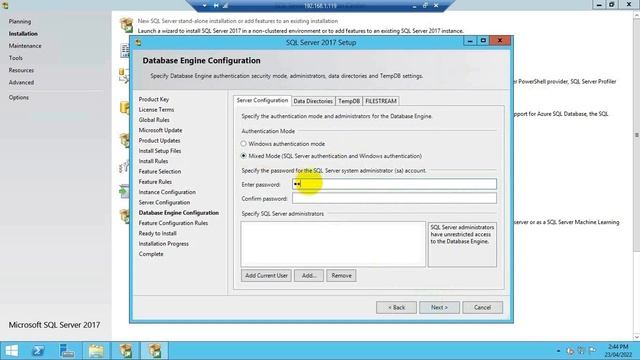Open the TempDB tab
640x360 pixels.
[349, 101]
